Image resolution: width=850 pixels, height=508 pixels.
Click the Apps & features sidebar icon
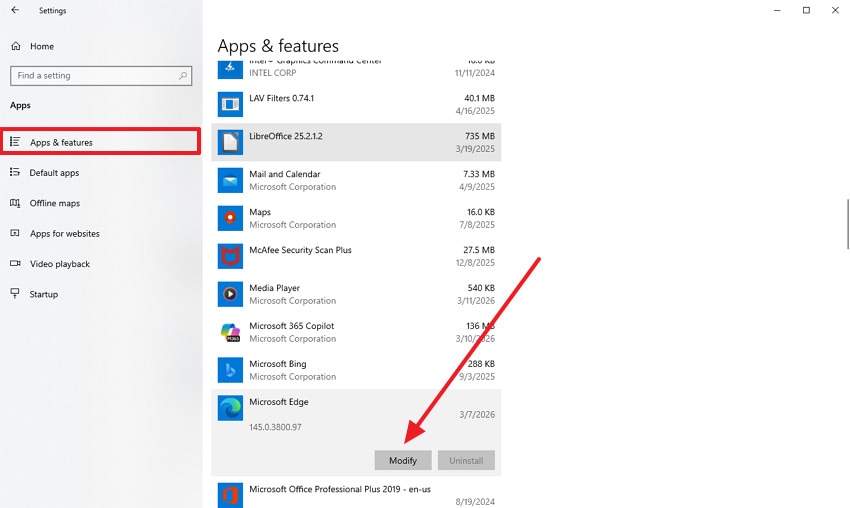(15, 142)
